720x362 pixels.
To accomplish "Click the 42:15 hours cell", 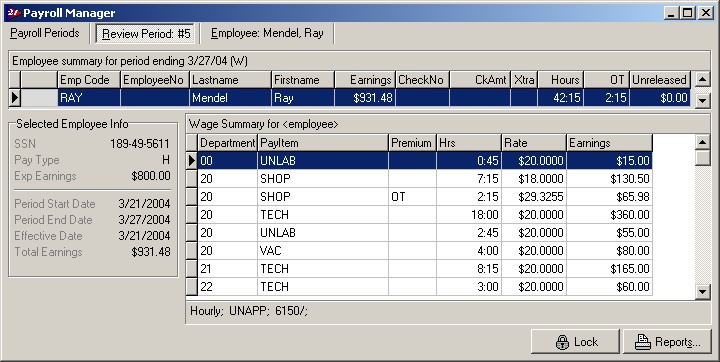I will point(561,98).
